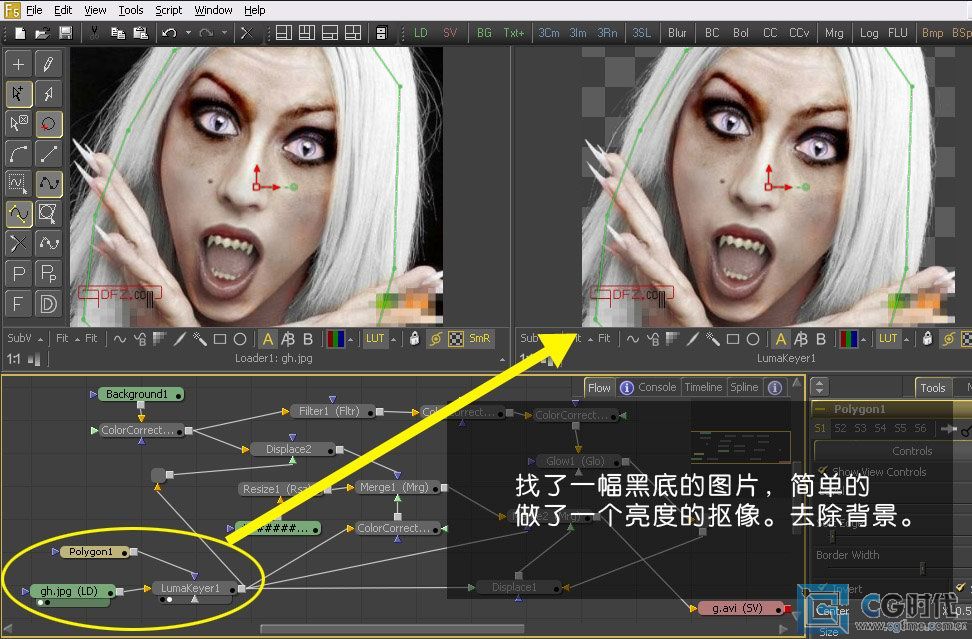
Task: Open the File menu
Action: 34,10
